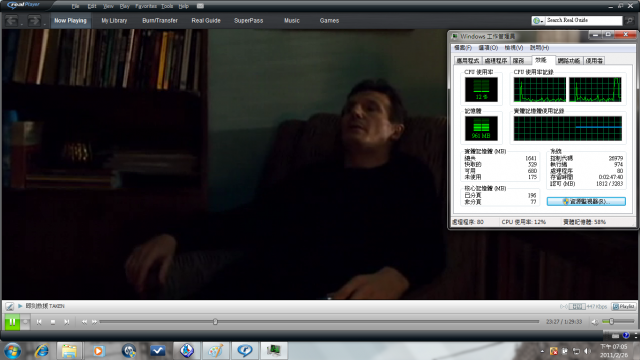Open the Windows Start button
640x360 pixels.
12,351
